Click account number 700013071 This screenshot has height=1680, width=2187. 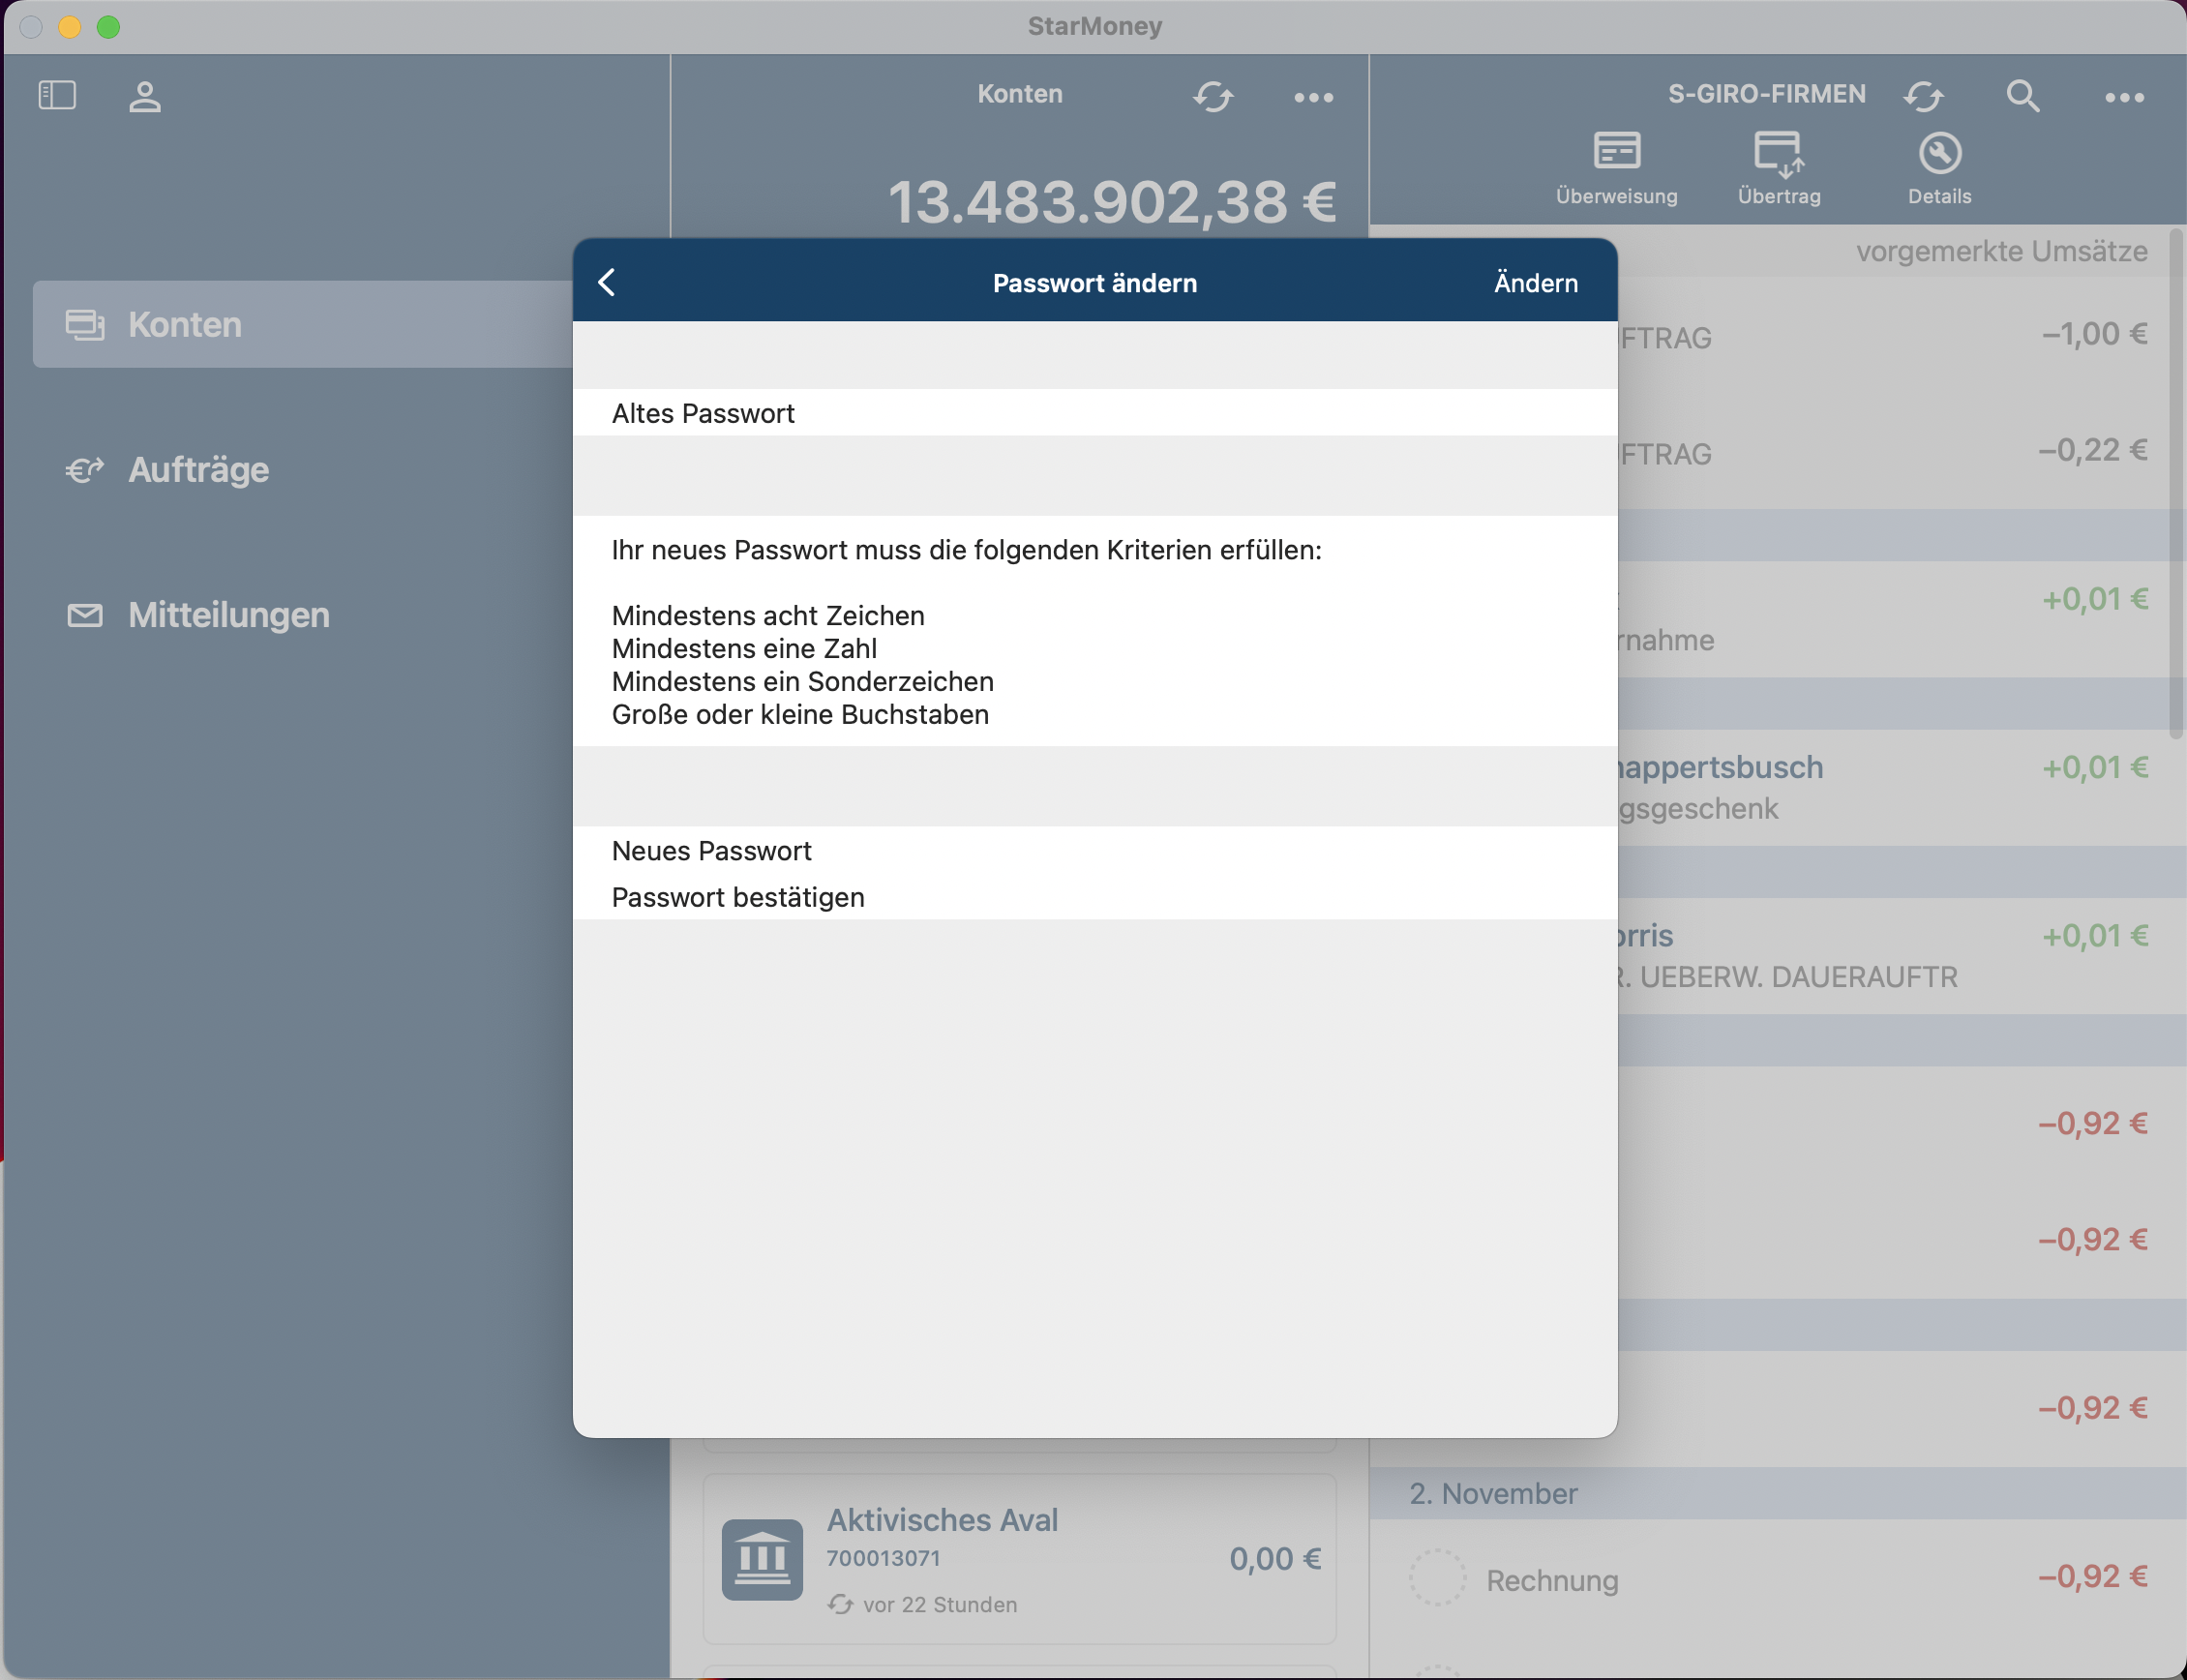(x=883, y=1558)
